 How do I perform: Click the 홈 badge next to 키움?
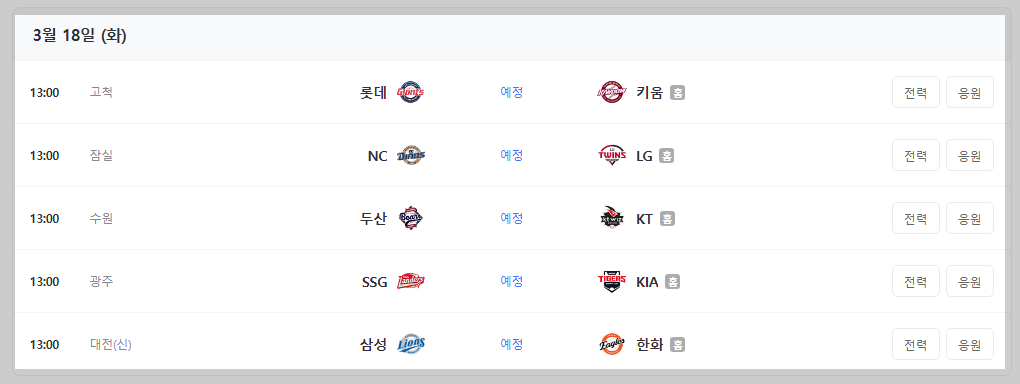pos(677,92)
